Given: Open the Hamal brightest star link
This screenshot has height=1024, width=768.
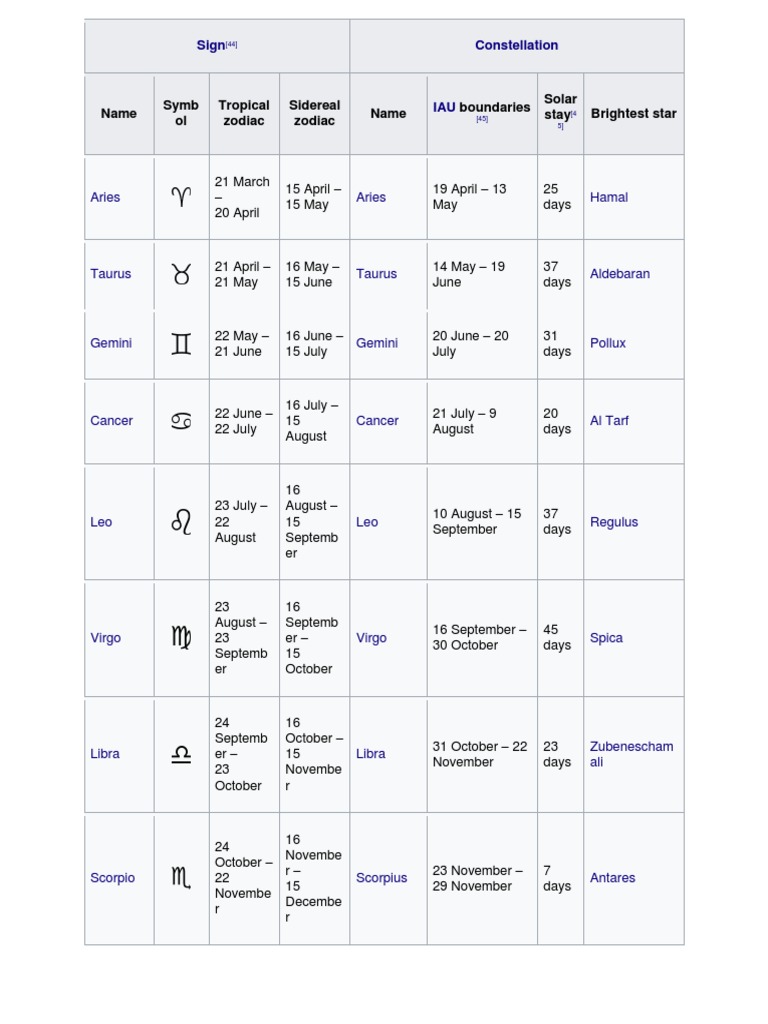Looking at the screenshot, I should pos(609,197).
